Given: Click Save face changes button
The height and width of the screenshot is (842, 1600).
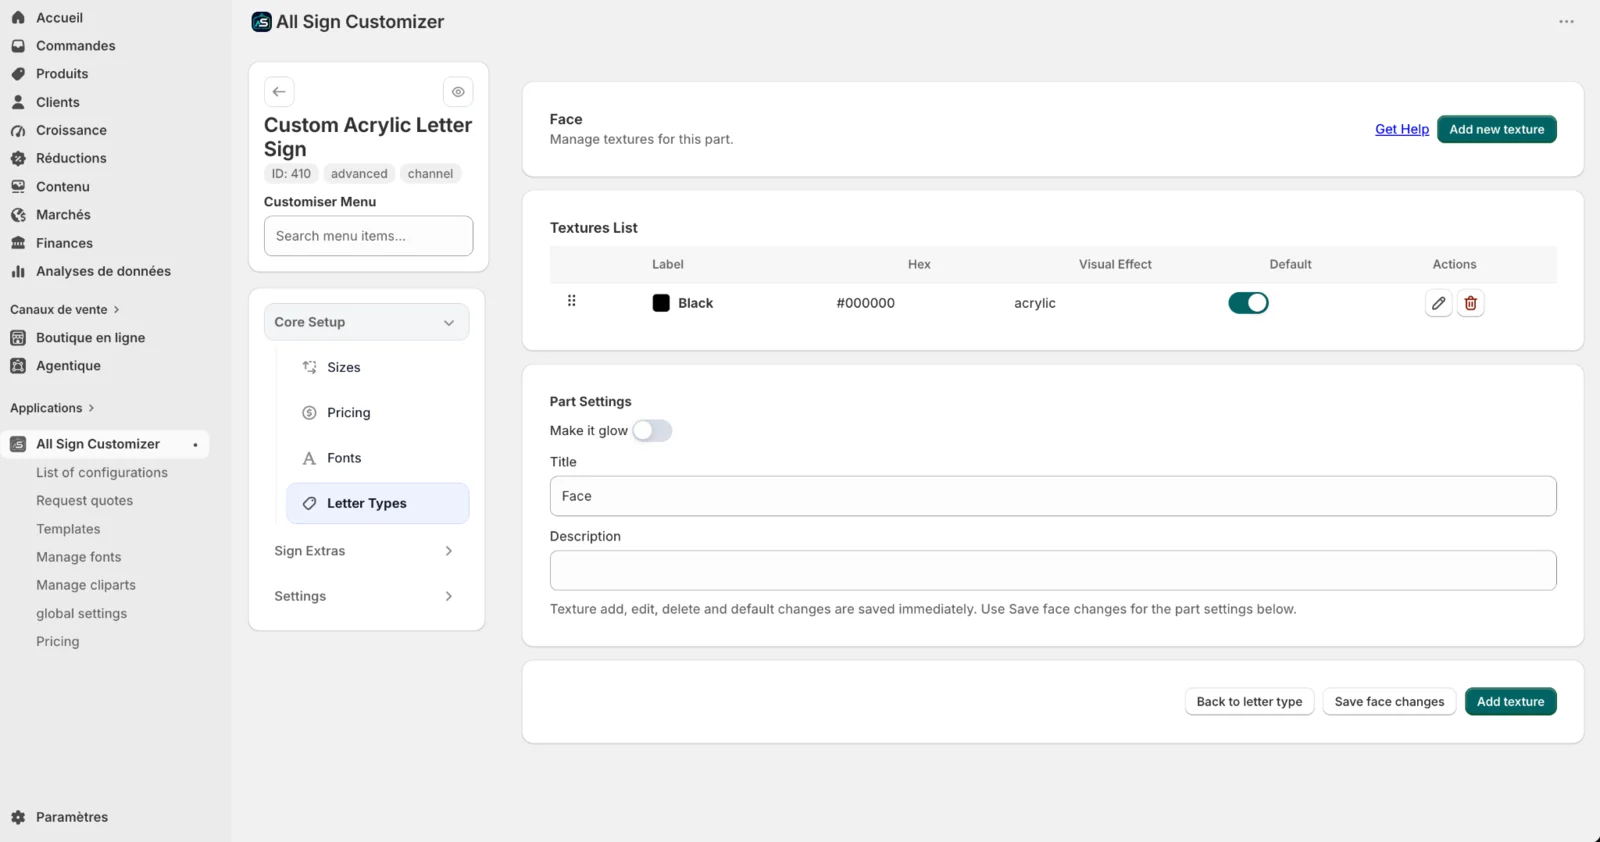Looking at the screenshot, I should [1389, 702].
